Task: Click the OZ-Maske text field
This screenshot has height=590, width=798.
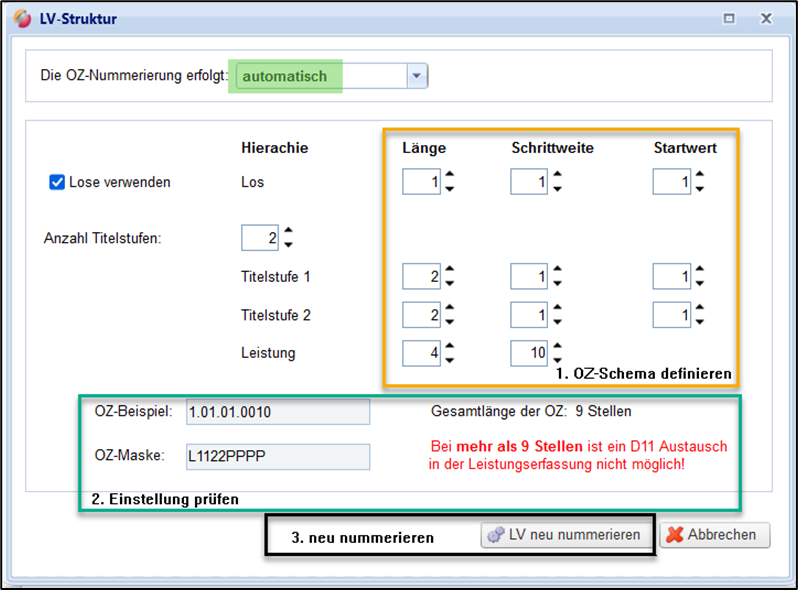Action: point(278,457)
